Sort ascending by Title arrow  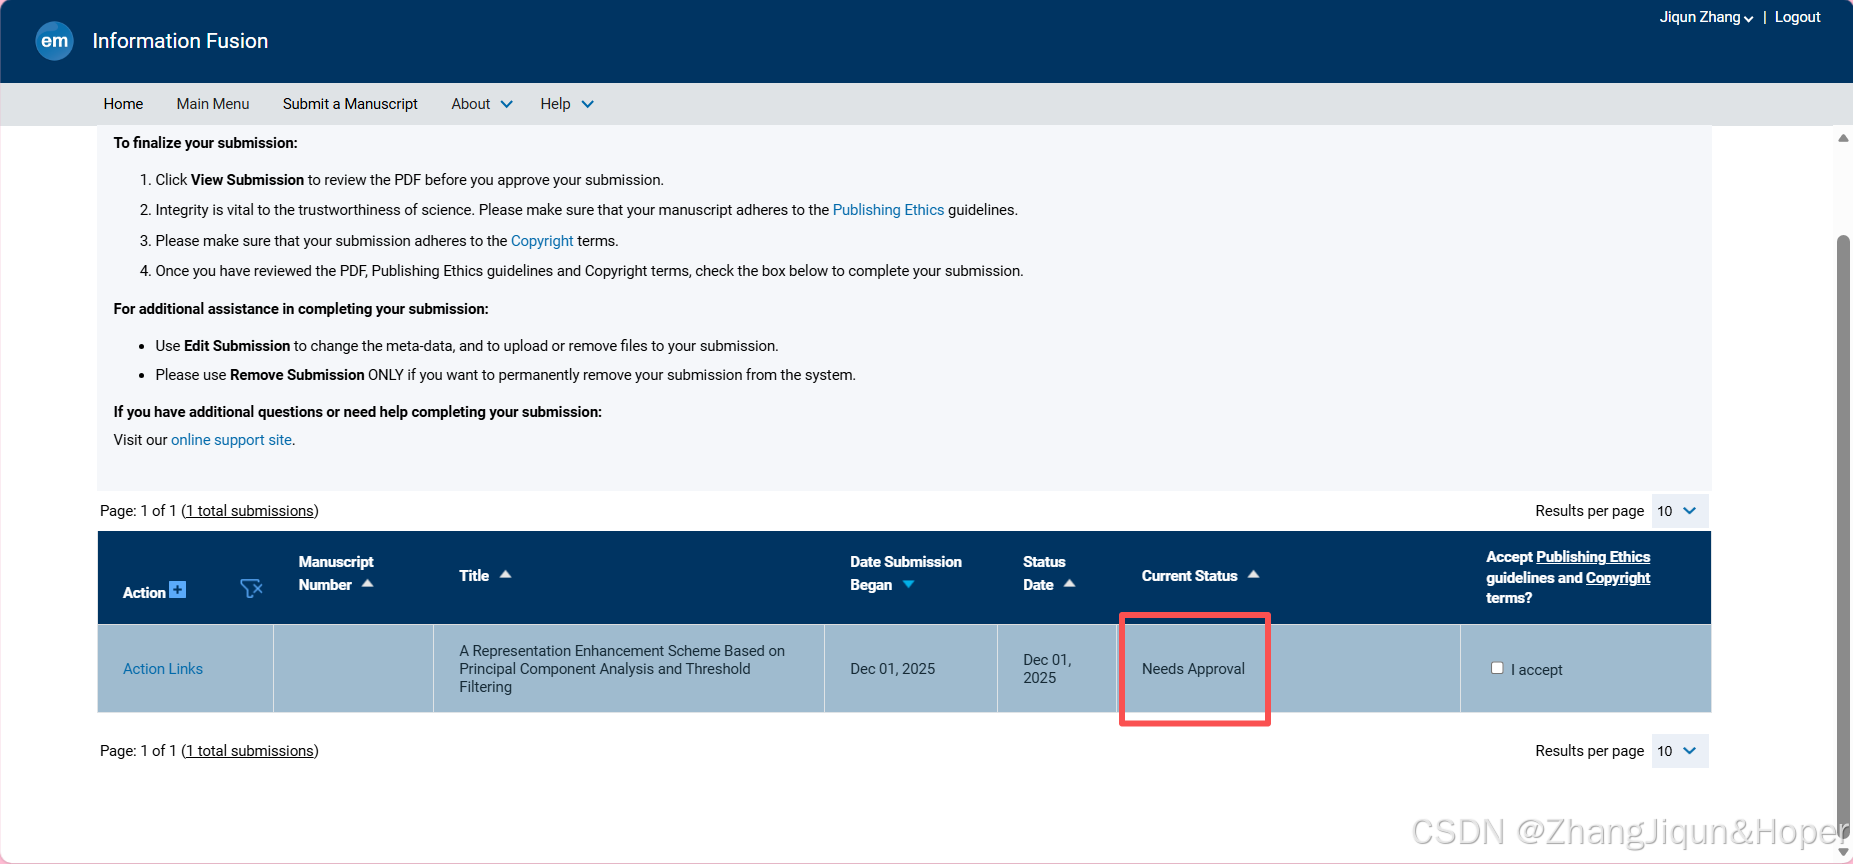pyautogui.click(x=505, y=575)
